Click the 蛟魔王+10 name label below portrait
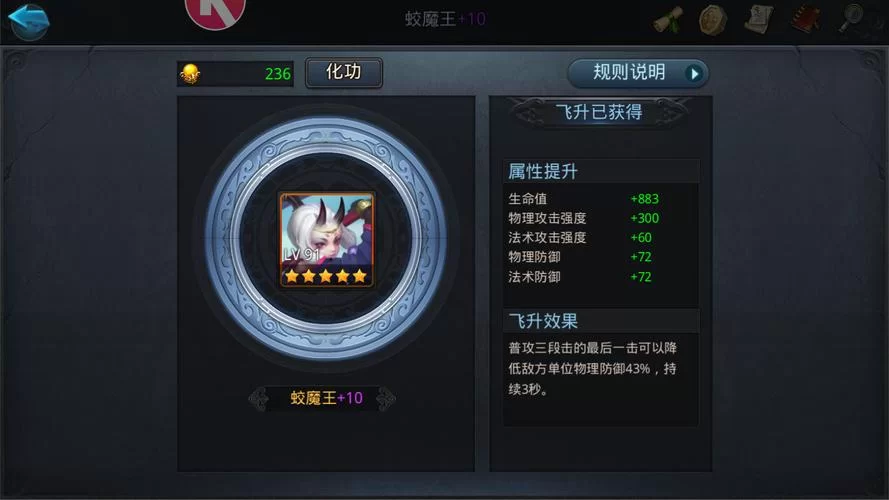 pyautogui.click(x=327, y=398)
